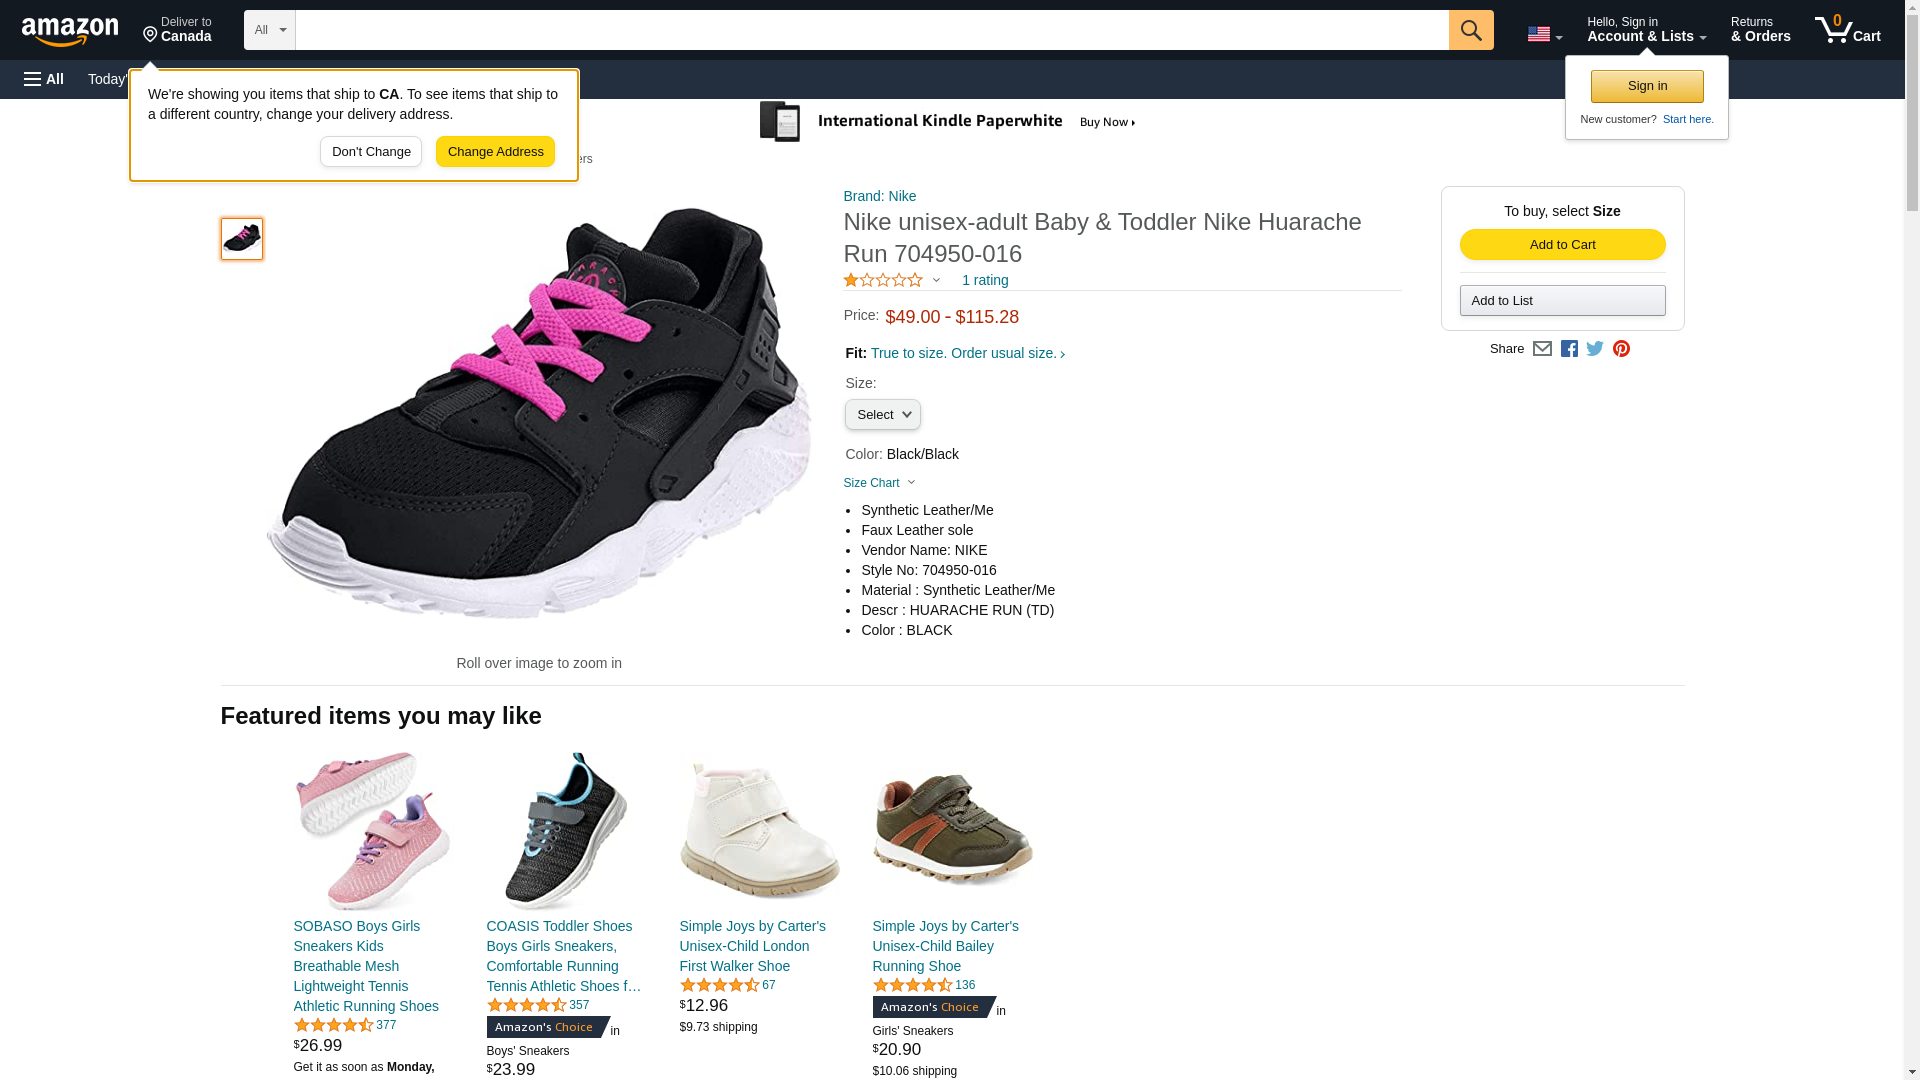Expand the Size Chart

tap(879, 483)
